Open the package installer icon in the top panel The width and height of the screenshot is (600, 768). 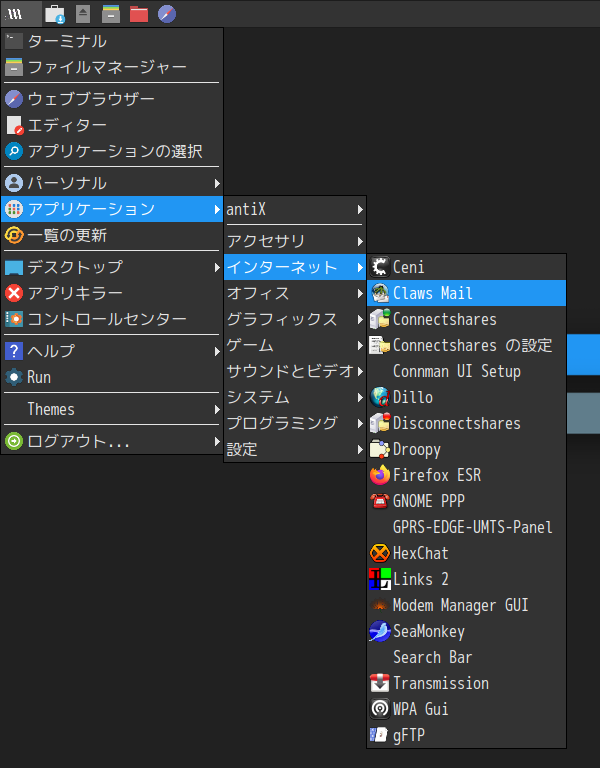[x=55, y=14]
